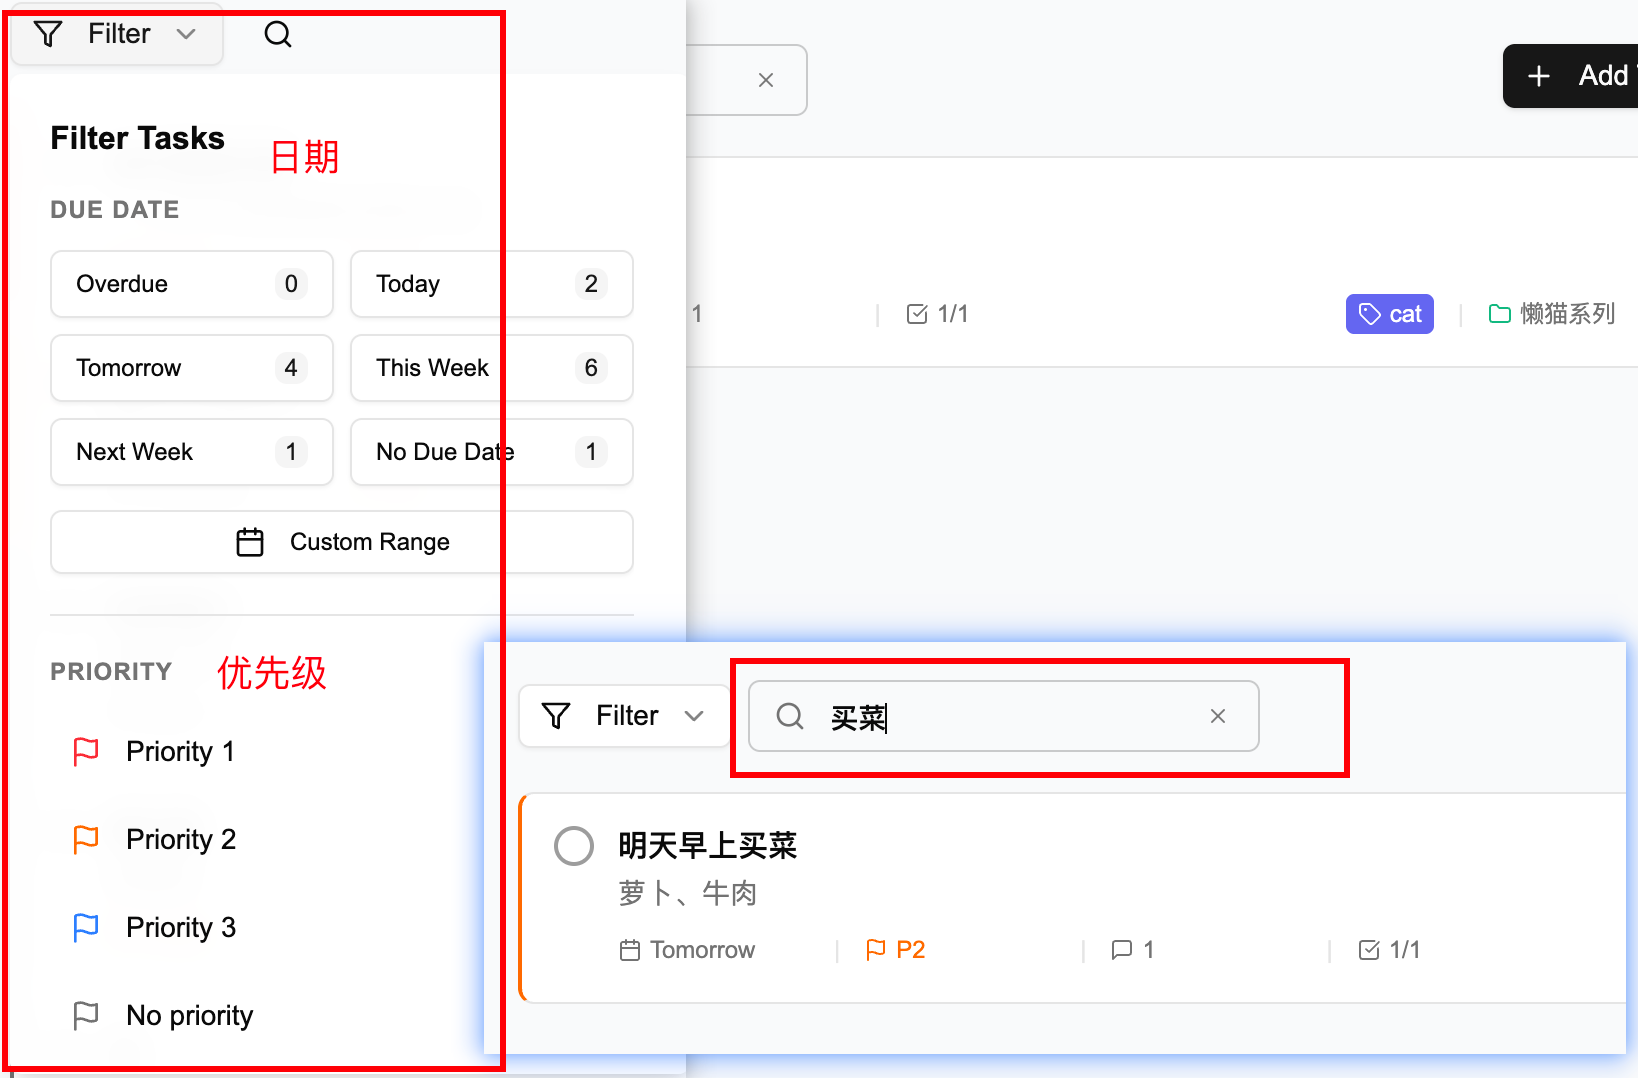Select the Tomorrow filter option
The image size is (1638, 1078).
coord(192,368)
